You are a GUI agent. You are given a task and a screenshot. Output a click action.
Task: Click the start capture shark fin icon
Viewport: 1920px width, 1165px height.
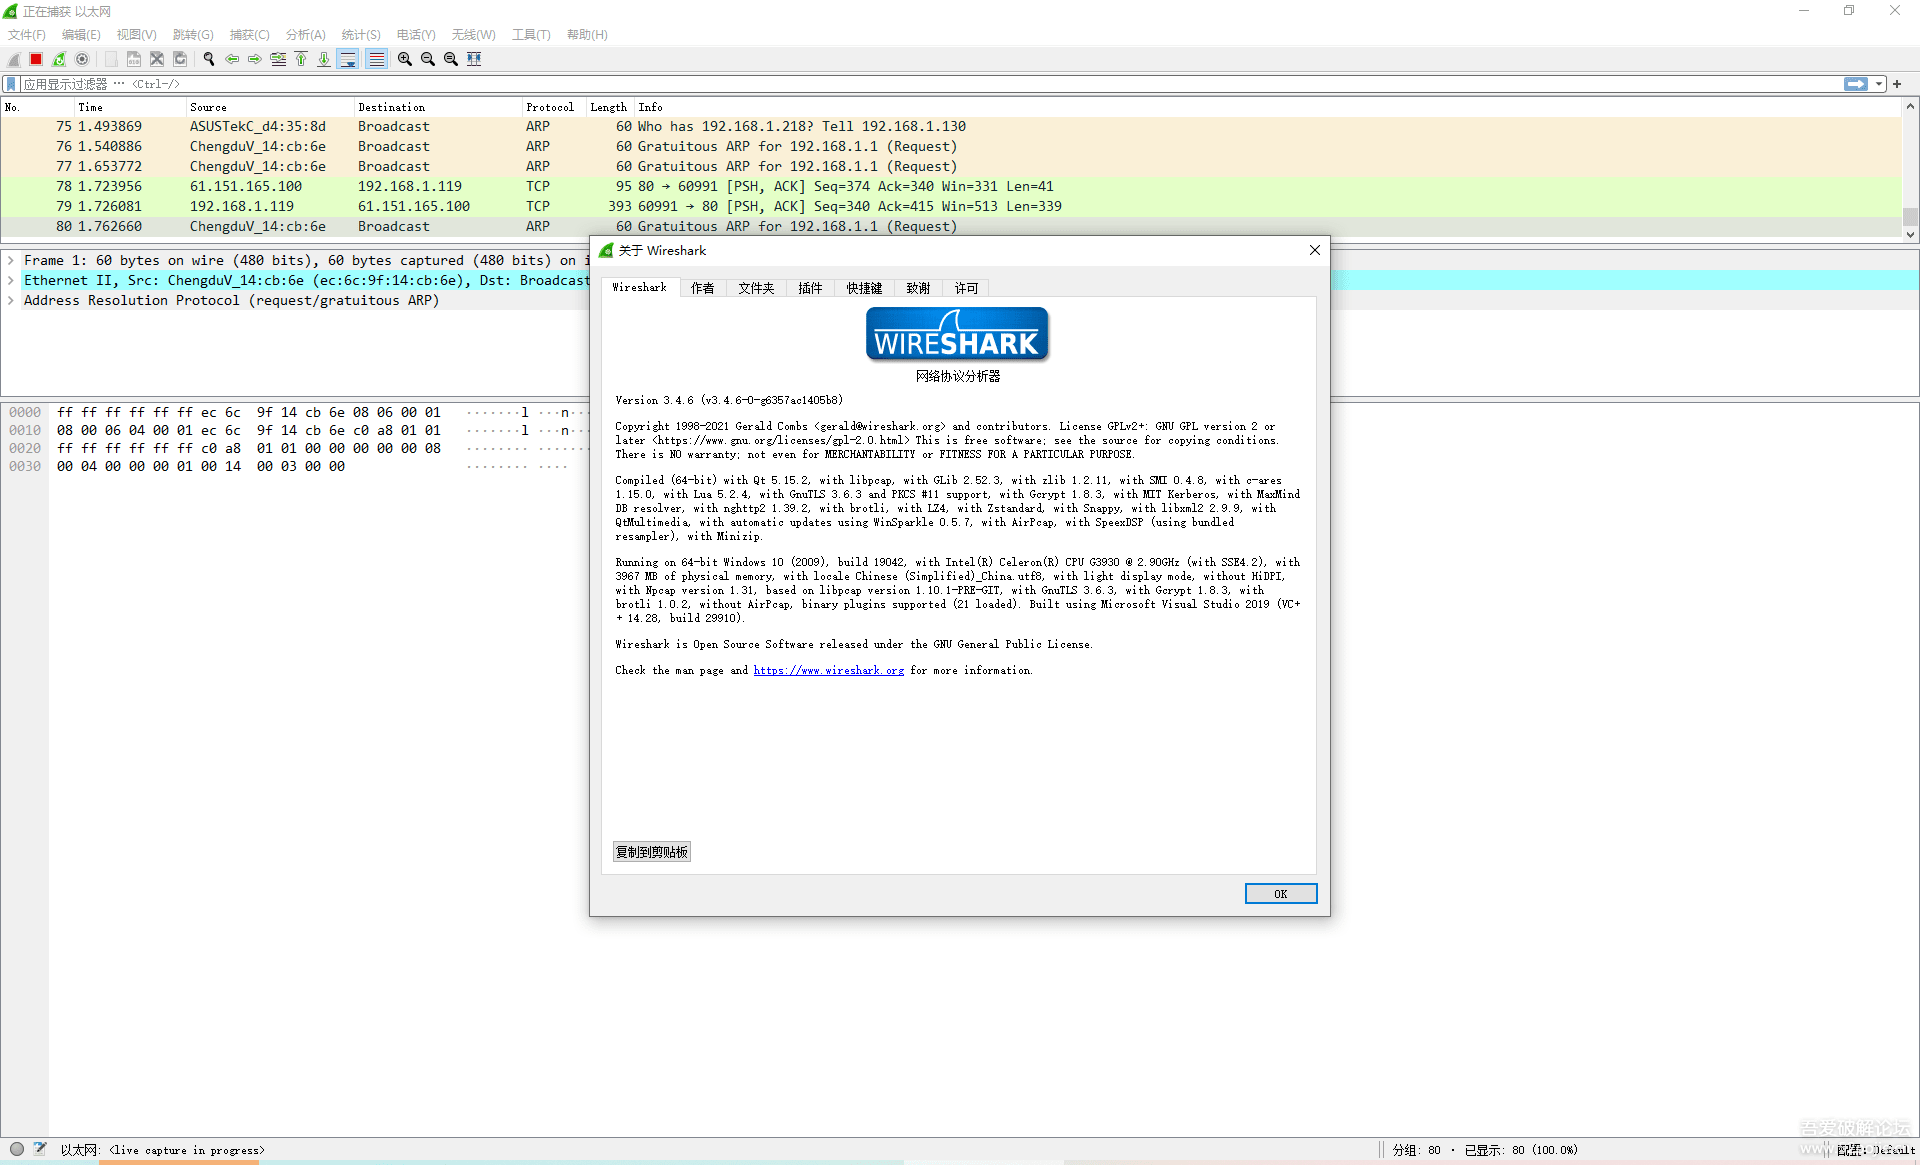click(x=14, y=59)
